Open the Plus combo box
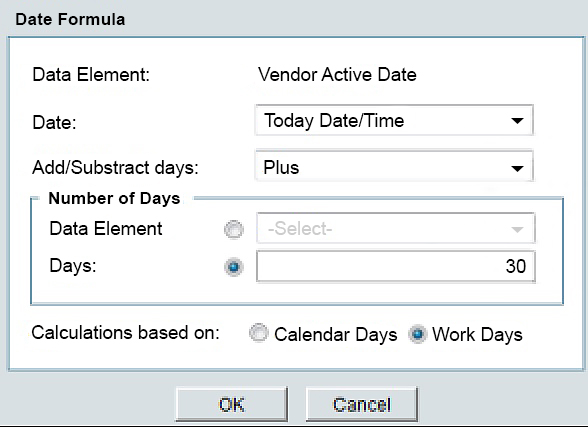588x427 pixels. coord(394,167)
